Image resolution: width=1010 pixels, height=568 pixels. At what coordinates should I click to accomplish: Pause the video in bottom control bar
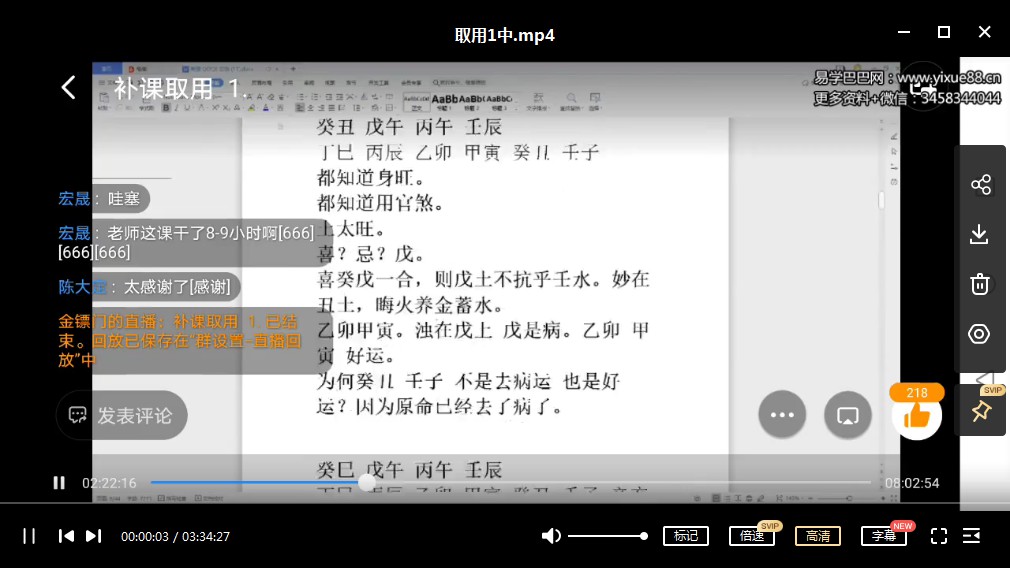29,536
